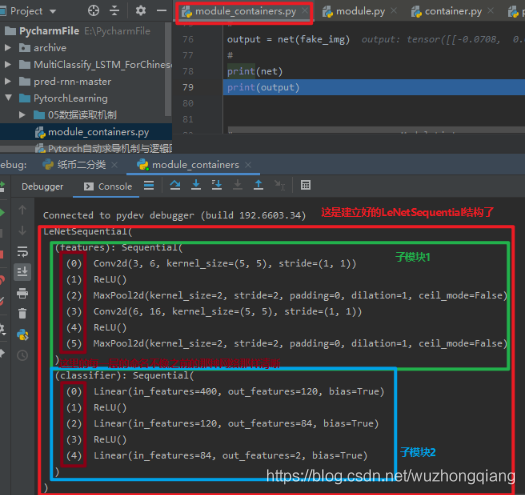Click the Step Into debugger icon
The width and height of the screenshot is (525, 495).
click(196, 185)
